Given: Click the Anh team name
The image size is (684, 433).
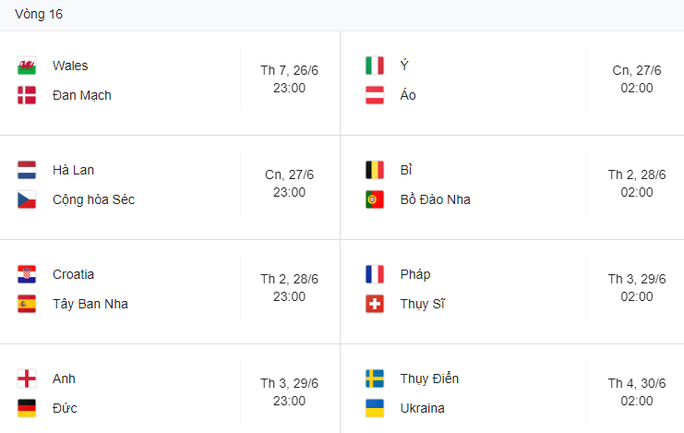Looking at the screenshot, I should point(64,379).
